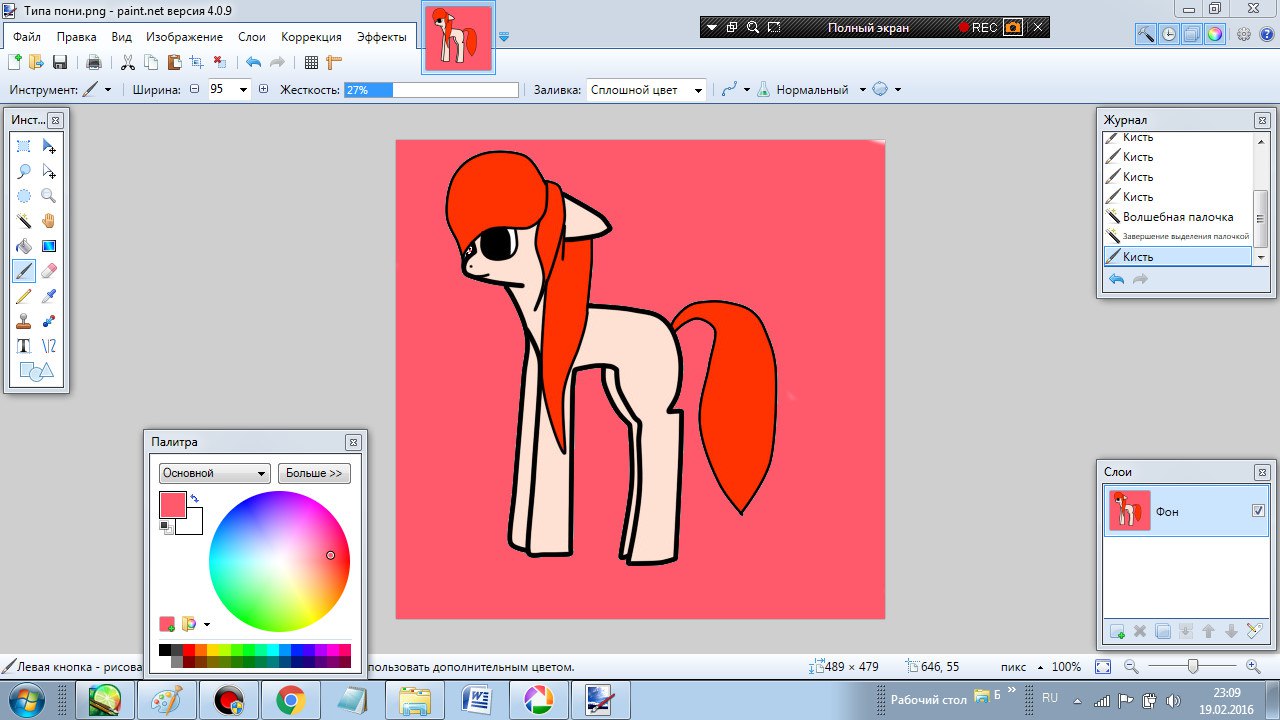Toggle the rulers display
The image size is (1280, 720).
334,62
